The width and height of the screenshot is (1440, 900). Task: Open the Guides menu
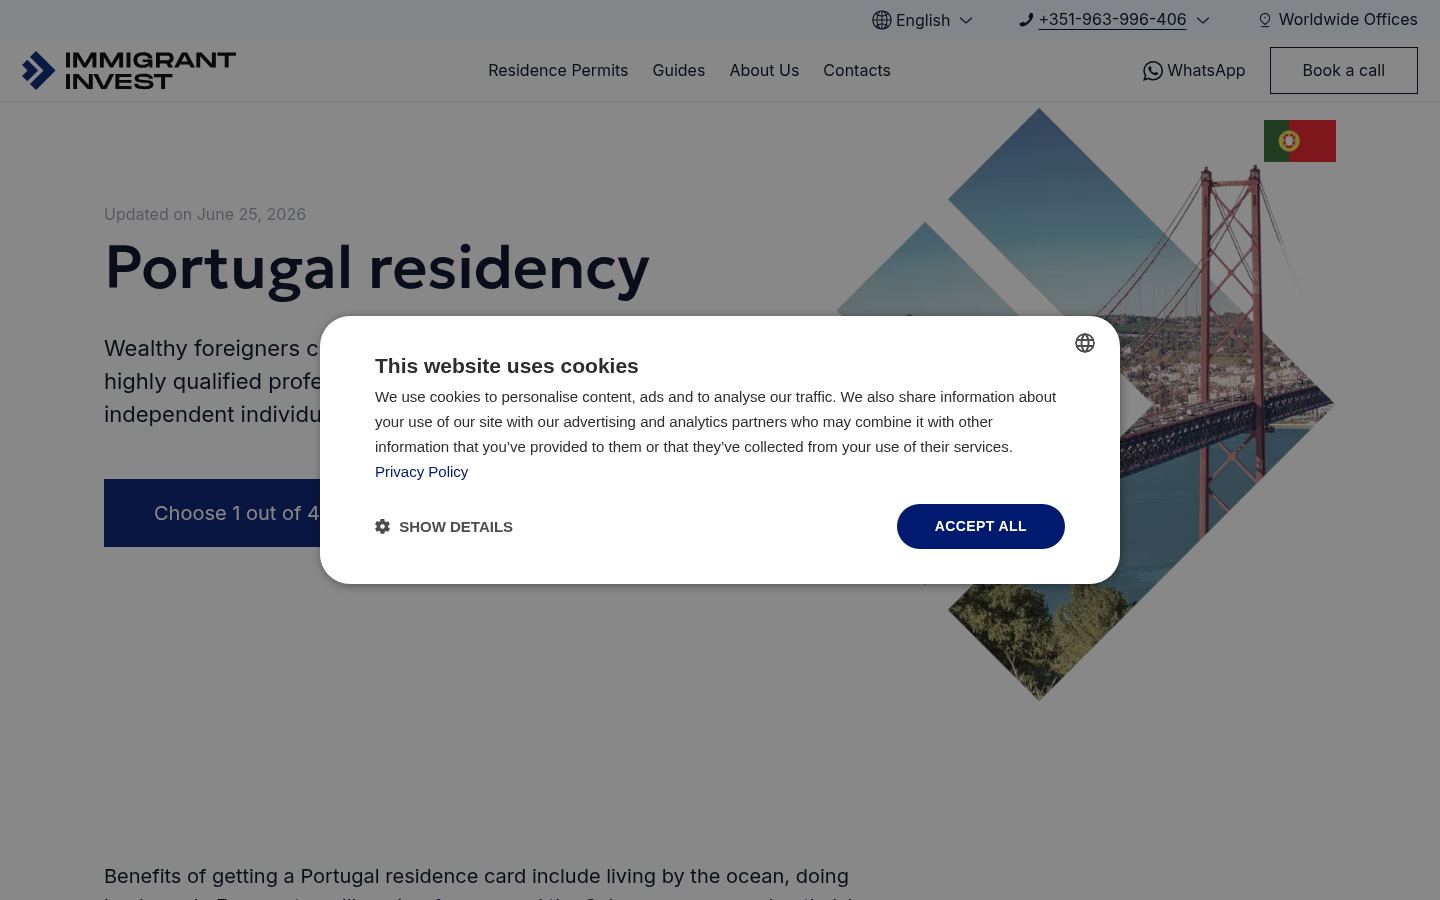(x=679, y=70)
